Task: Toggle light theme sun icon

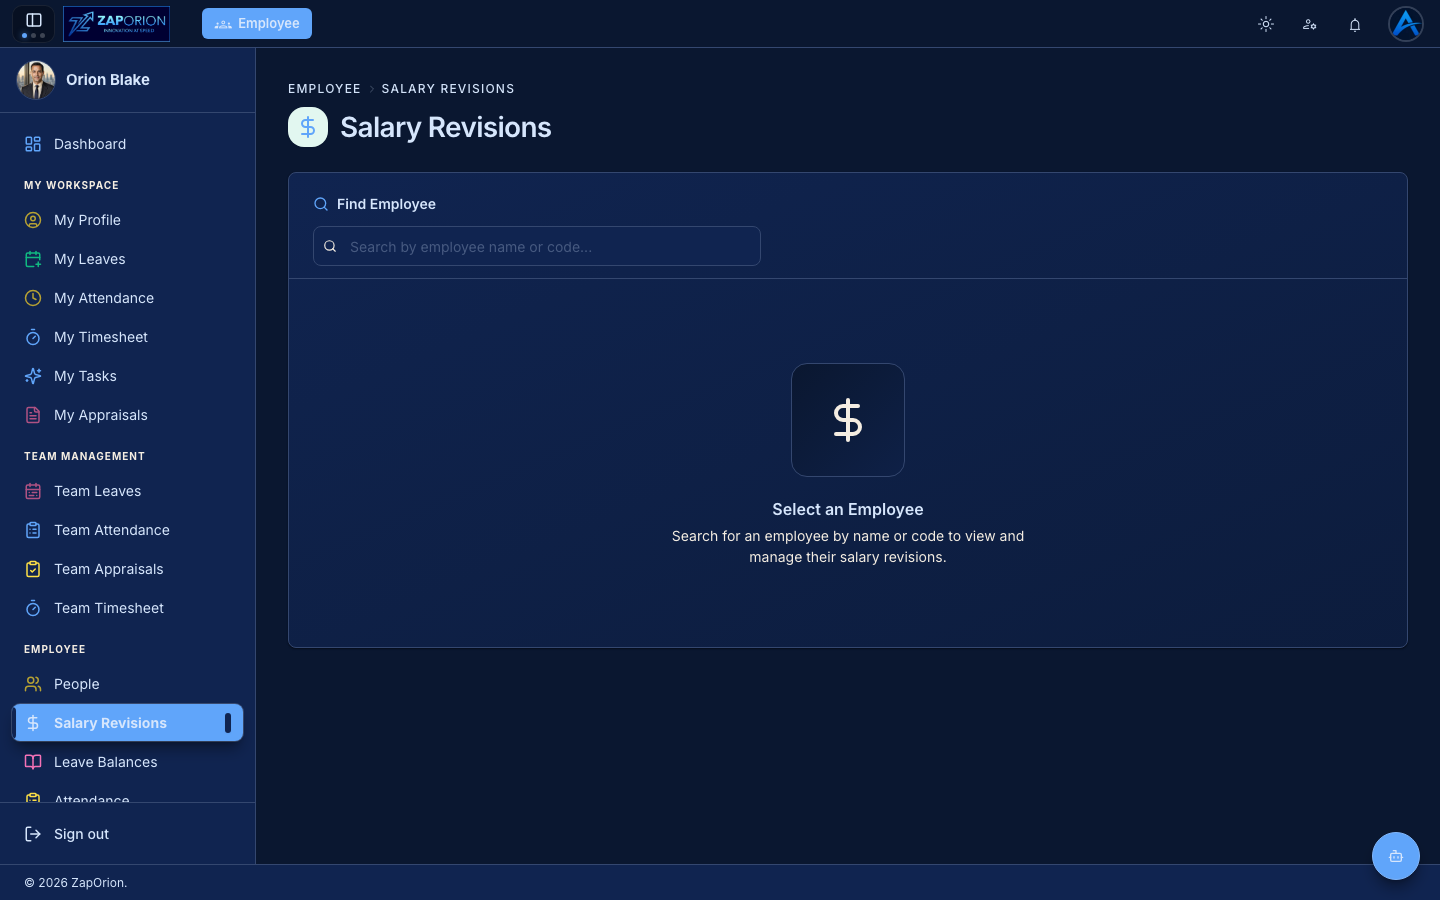Action: pyautogui.click(x=1266, y=24)
